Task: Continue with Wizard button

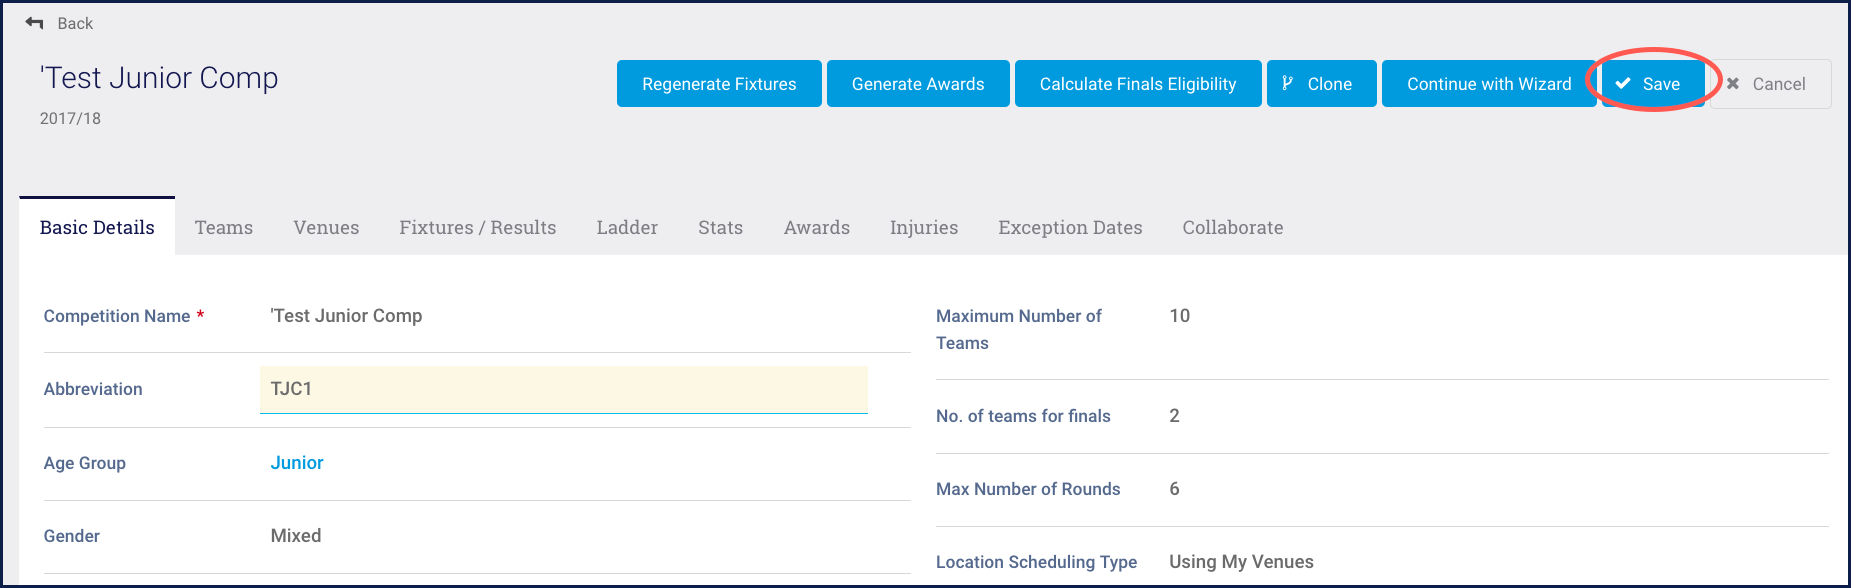Action: click(1488, 84)
